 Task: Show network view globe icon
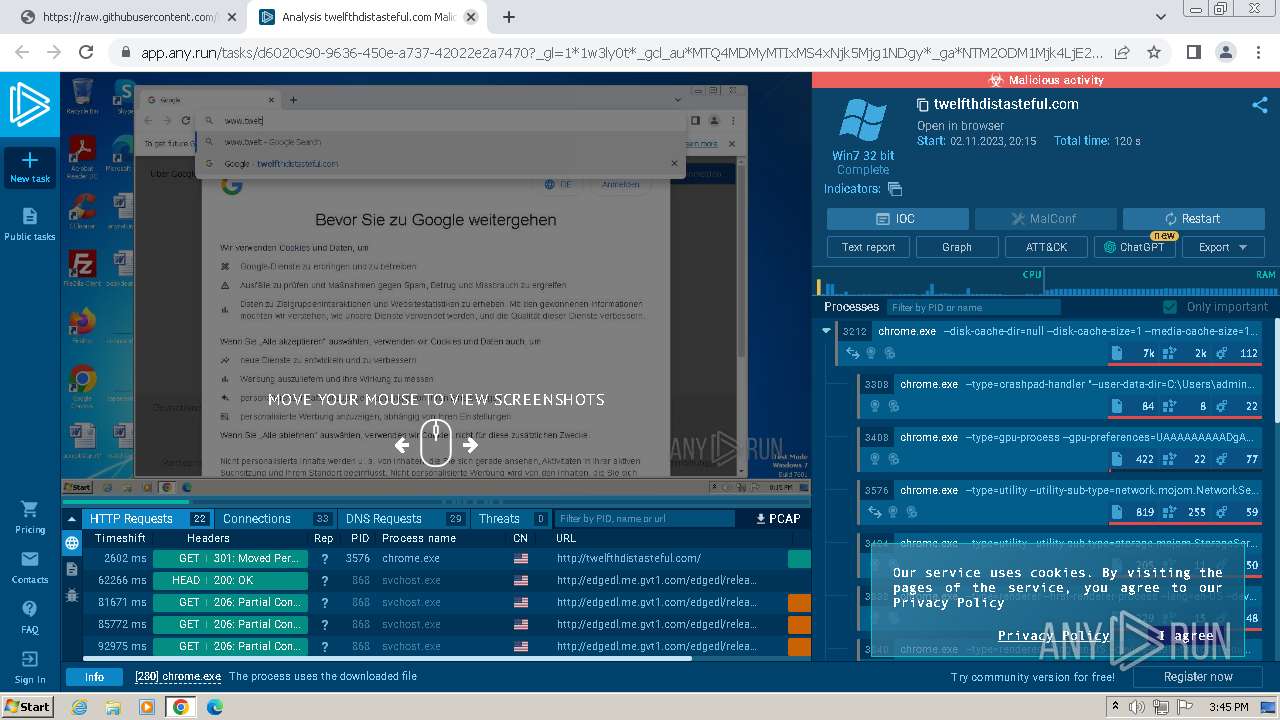72,543
